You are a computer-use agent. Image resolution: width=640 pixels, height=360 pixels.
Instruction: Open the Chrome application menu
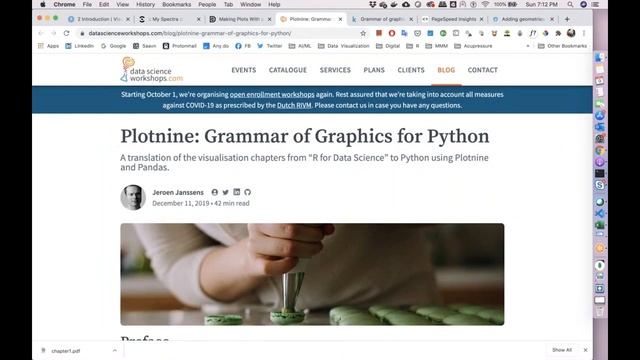64,4
